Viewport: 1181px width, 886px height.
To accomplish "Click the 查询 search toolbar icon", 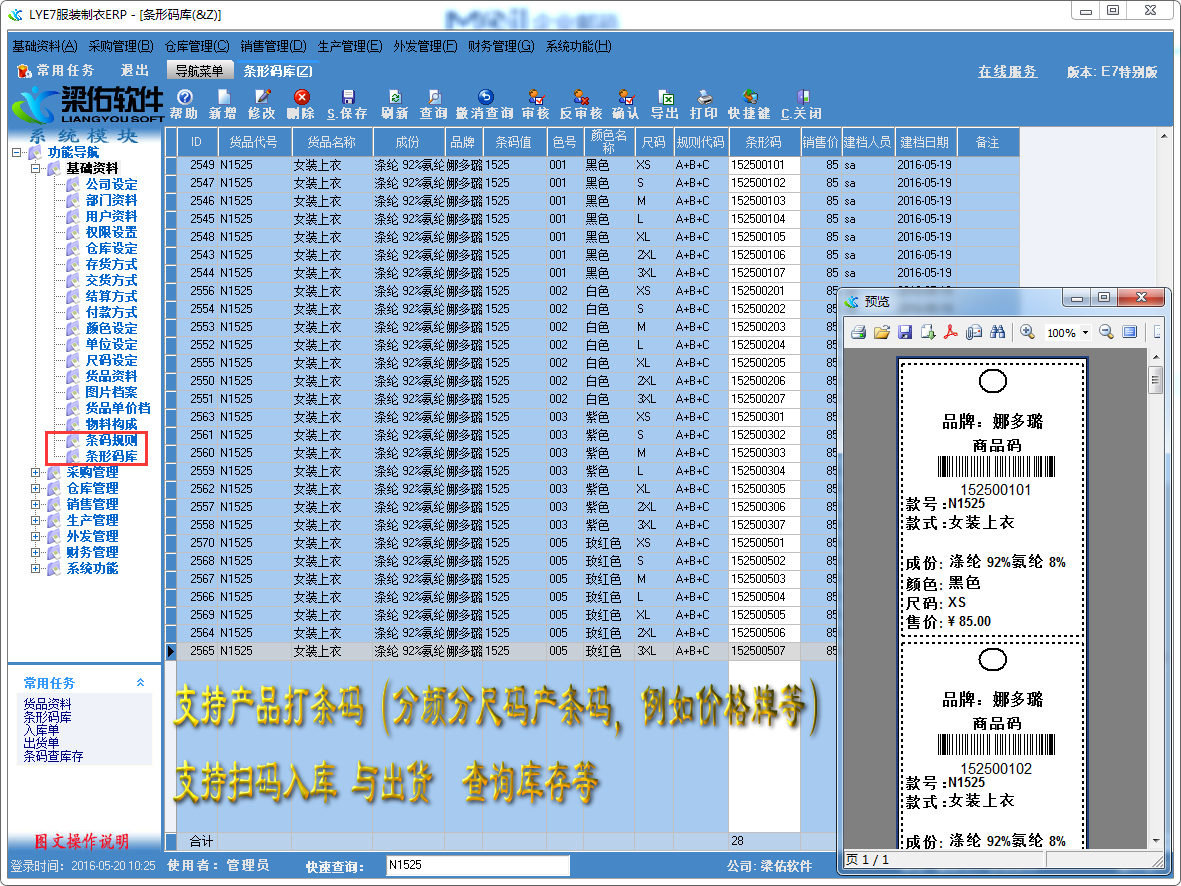I will [434, 97].
